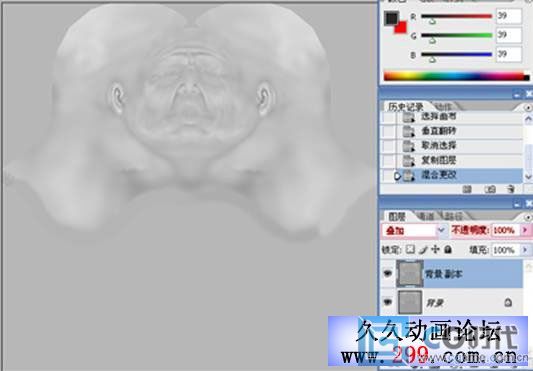
Task: Minimize the Layers panel group
Action: pyautogui.click(x=517, y=204)
